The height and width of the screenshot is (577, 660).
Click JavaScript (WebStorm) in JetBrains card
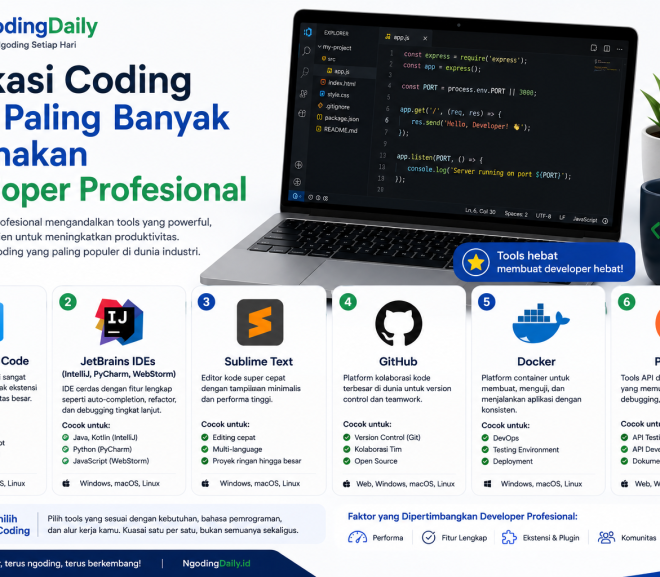click(x=111, y=461)
